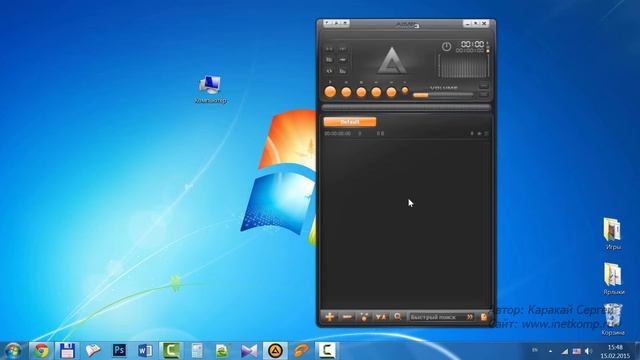The image size is (640, 360).
Task: Click the orange Stop button in AIMP
Action: pos(361,92)
